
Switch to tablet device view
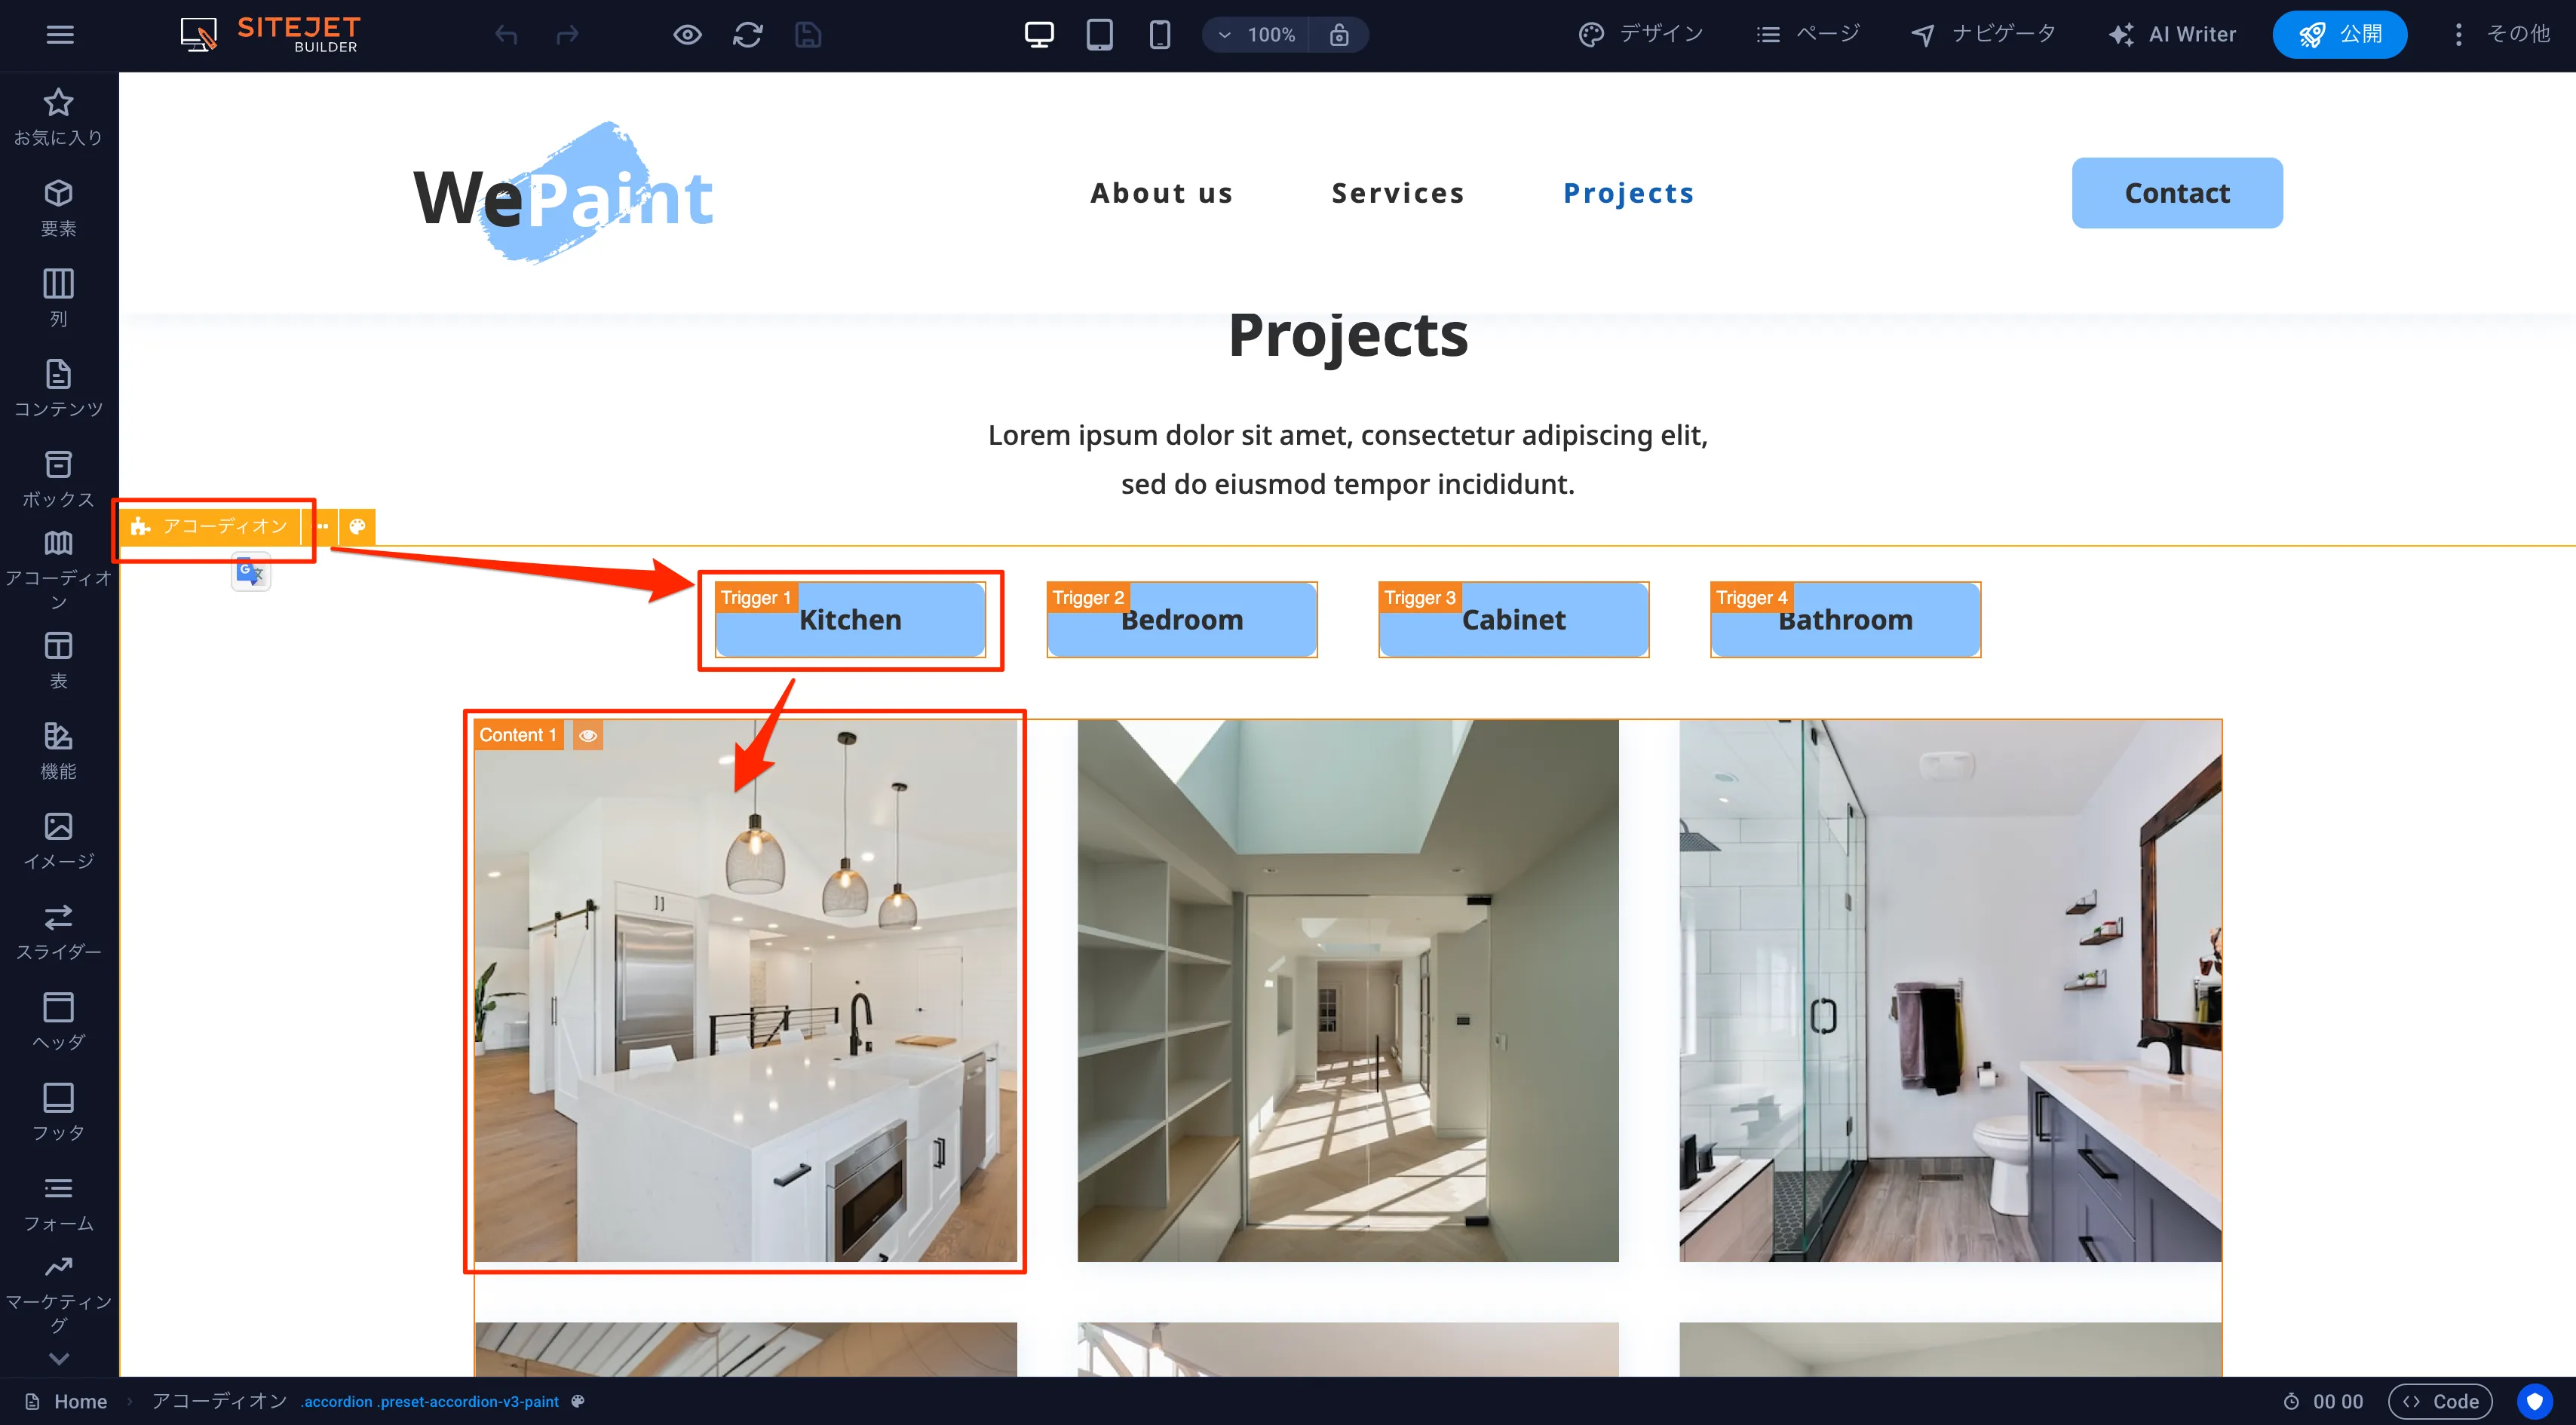tap(1099, 35)
